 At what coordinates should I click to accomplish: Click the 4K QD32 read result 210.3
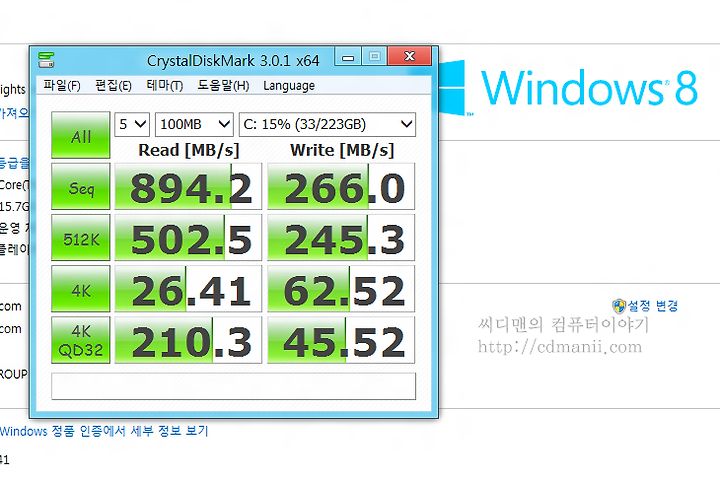[188, 340]
